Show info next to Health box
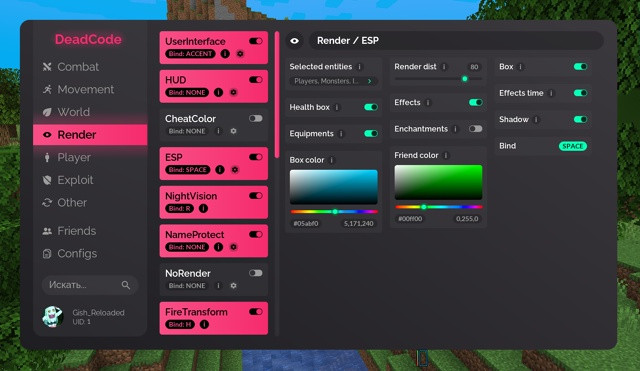 [x=337, y=107]
